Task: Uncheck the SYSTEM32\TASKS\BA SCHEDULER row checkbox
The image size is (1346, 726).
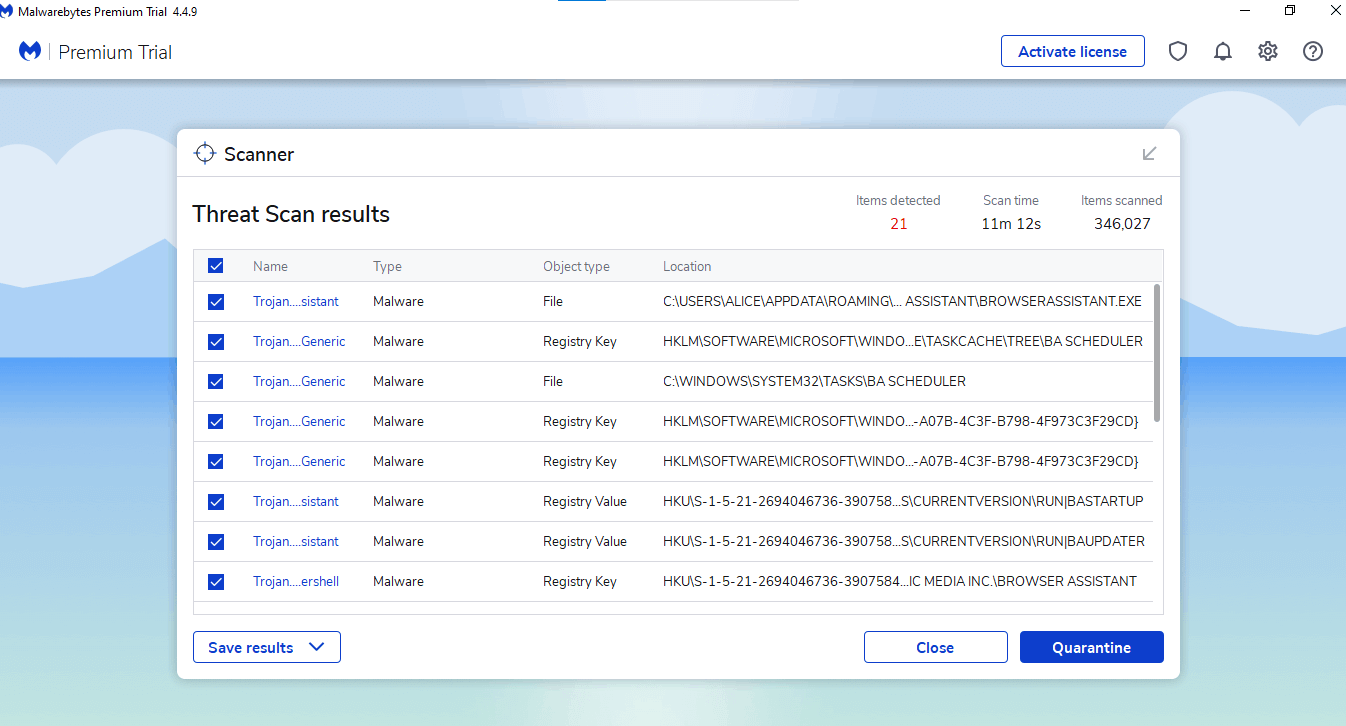Action: click(215, 382)
